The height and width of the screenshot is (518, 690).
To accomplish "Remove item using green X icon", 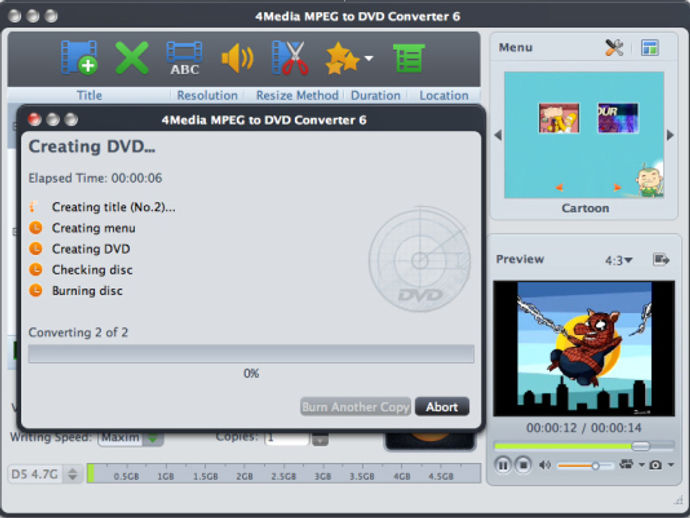I will [132, 58].
